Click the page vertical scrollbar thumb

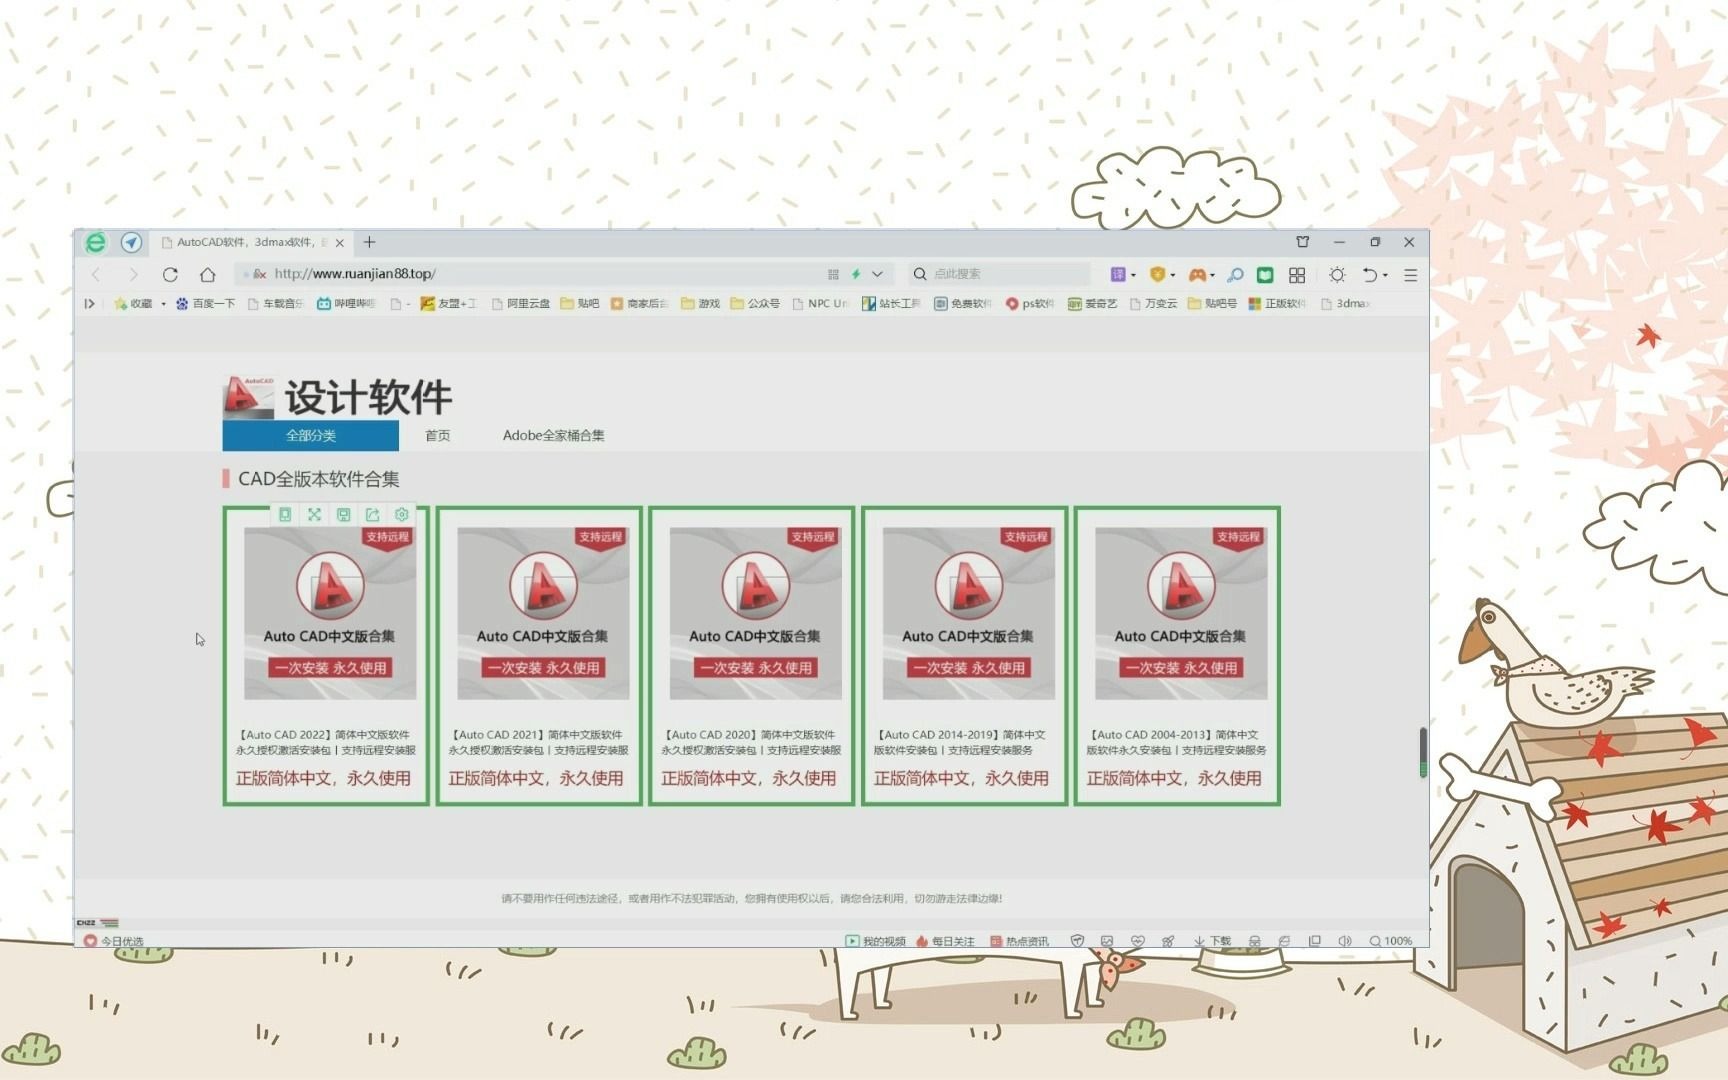[1422, 752]
